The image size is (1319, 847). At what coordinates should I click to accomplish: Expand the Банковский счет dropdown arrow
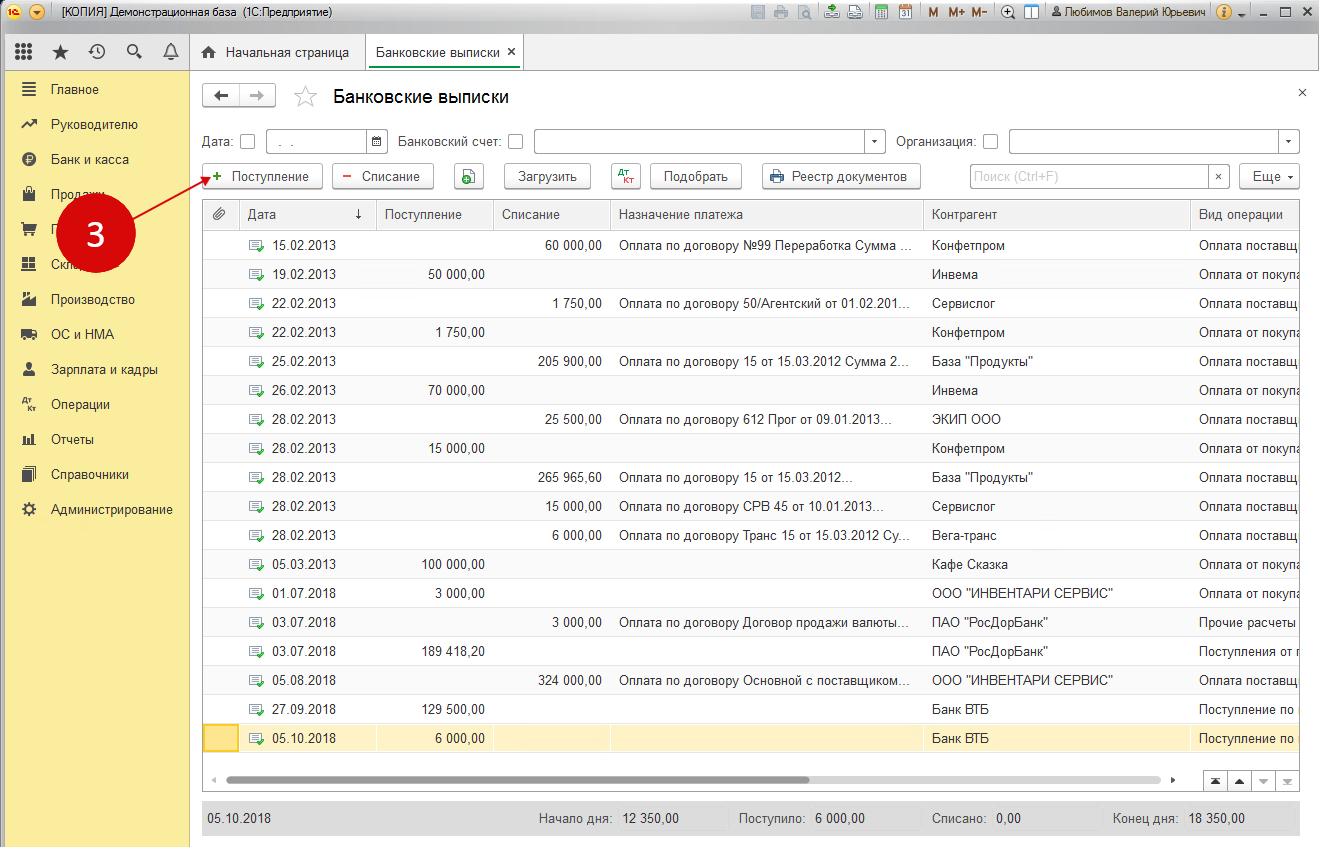pyautogui.click(x=876, y=141)
